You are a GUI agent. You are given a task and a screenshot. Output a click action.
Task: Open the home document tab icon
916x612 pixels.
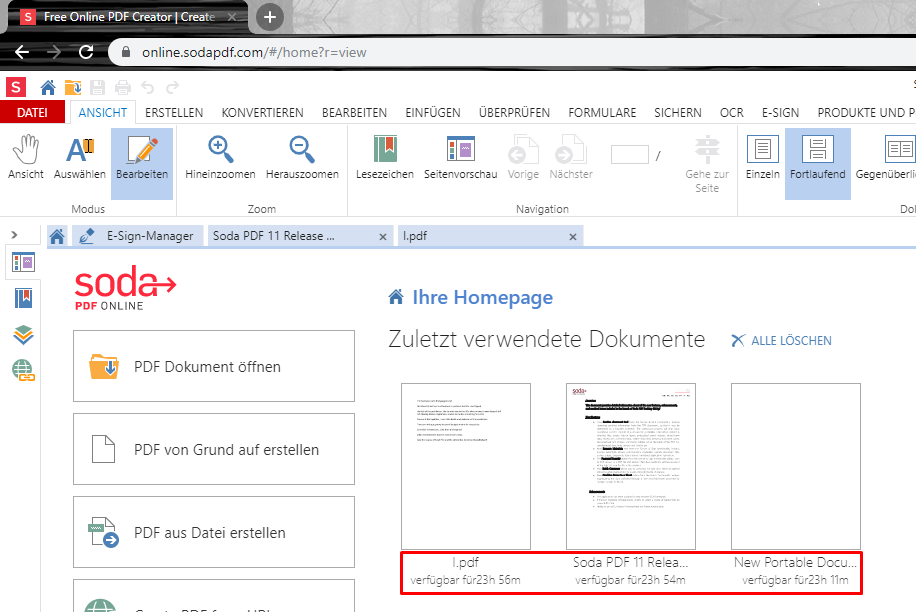point(57,236)
